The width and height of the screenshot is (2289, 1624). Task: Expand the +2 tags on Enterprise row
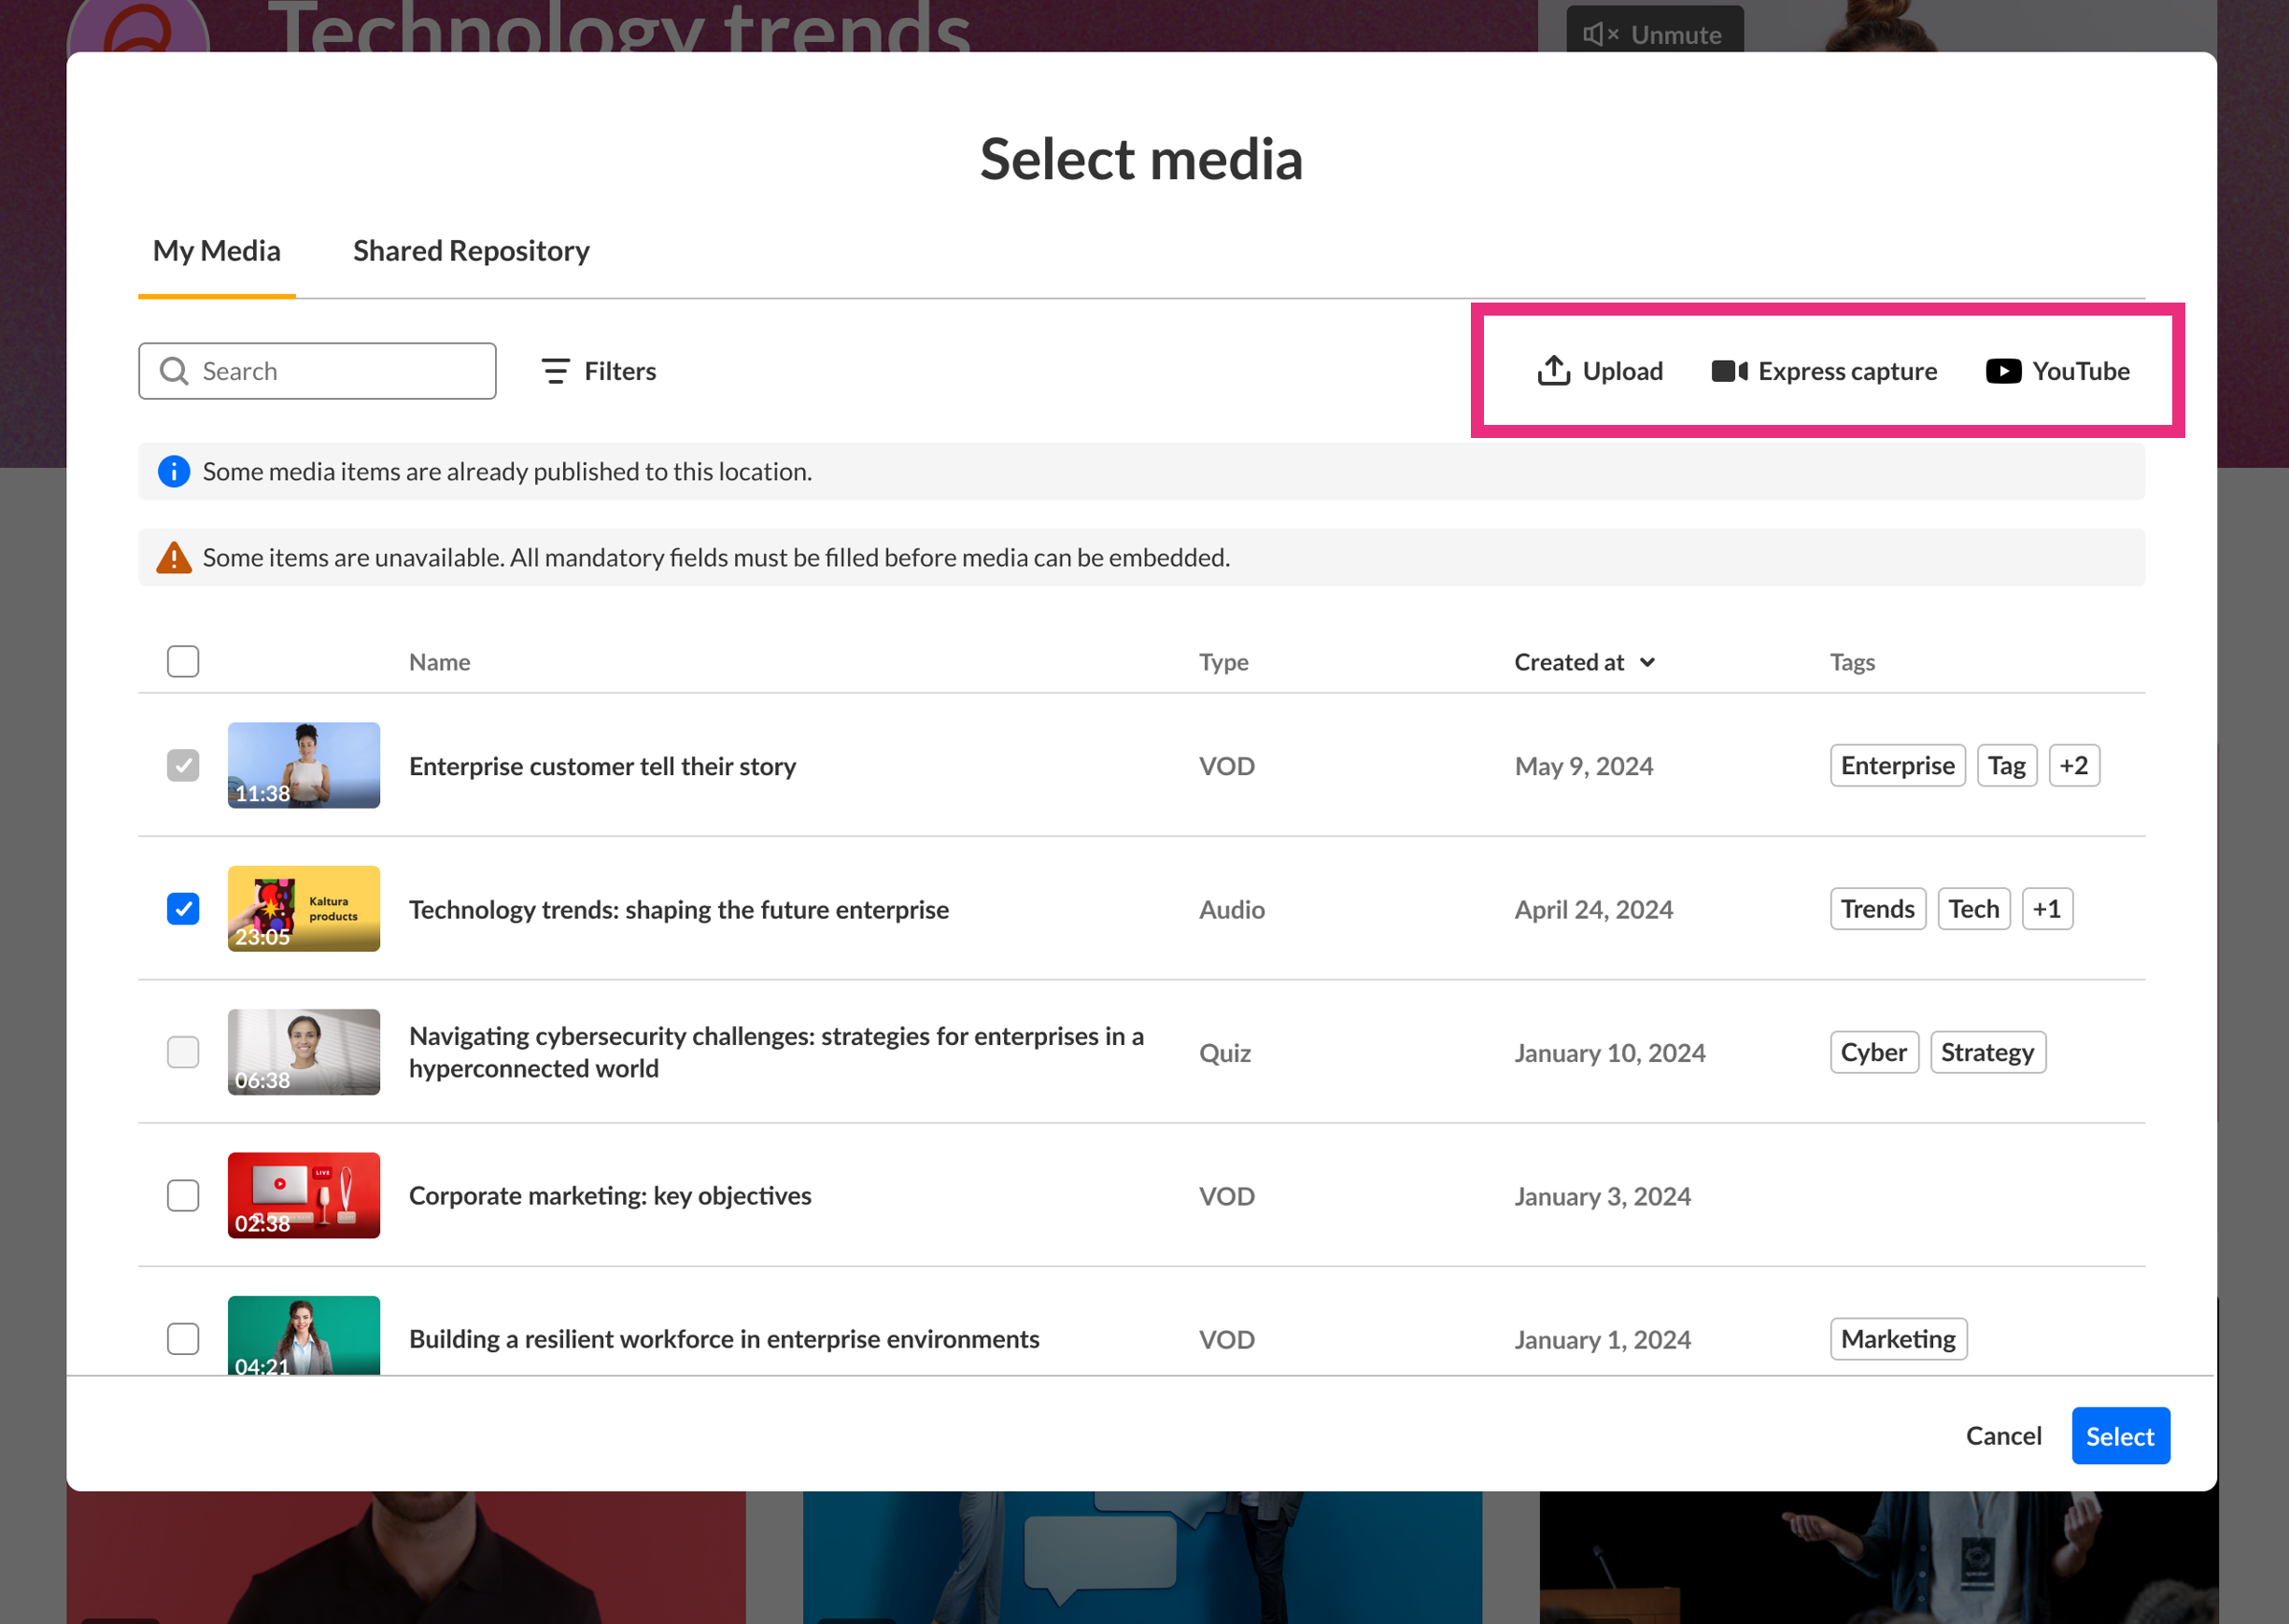click(x=2073, y=765)
